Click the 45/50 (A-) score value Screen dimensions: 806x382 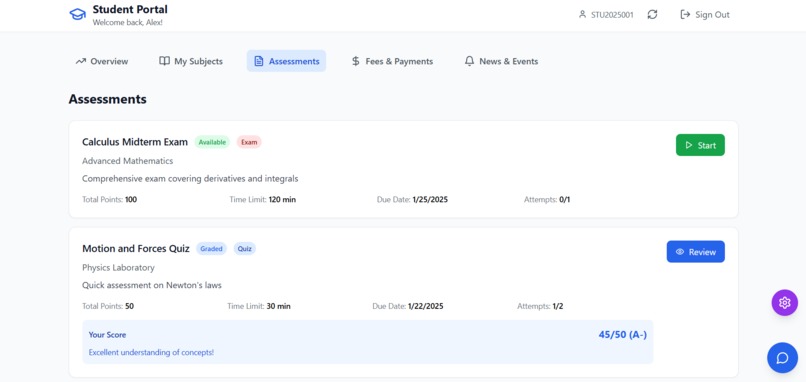[x=622, y=335]
